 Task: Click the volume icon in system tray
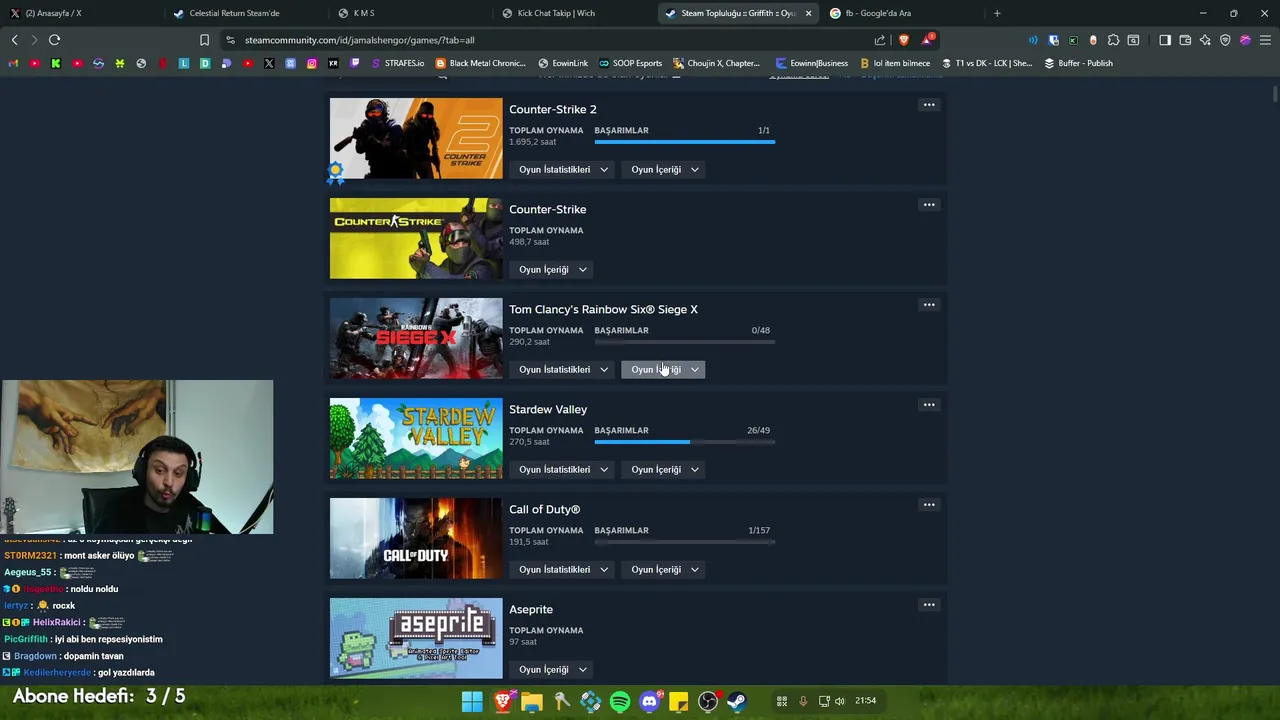tap(839, 701)
